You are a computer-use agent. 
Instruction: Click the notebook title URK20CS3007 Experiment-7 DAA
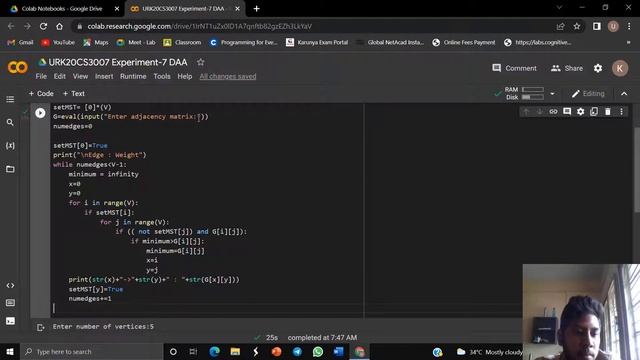[x=118, y=62]
